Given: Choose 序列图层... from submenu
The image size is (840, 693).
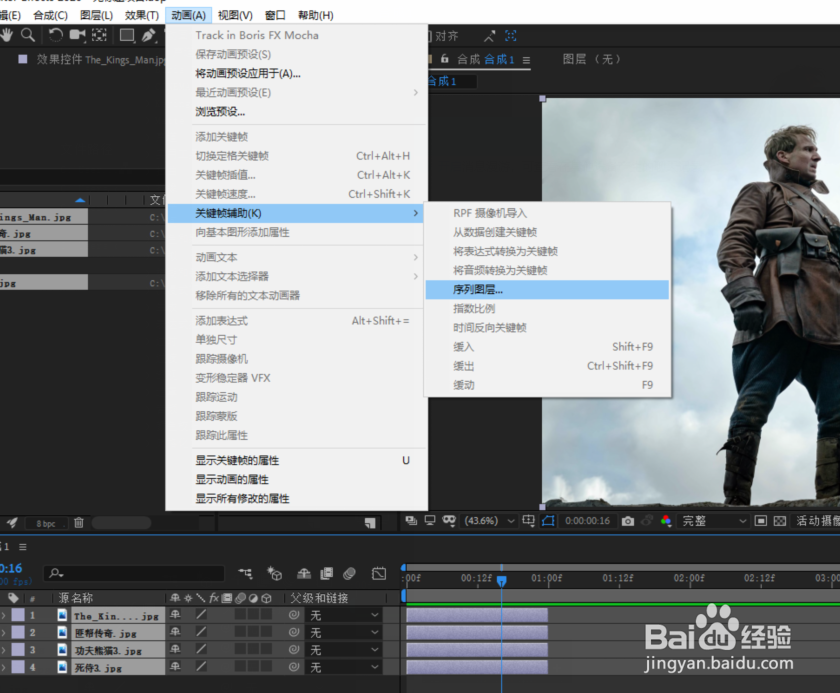Looking at the screenshot, I should click(x=547, y=290).
